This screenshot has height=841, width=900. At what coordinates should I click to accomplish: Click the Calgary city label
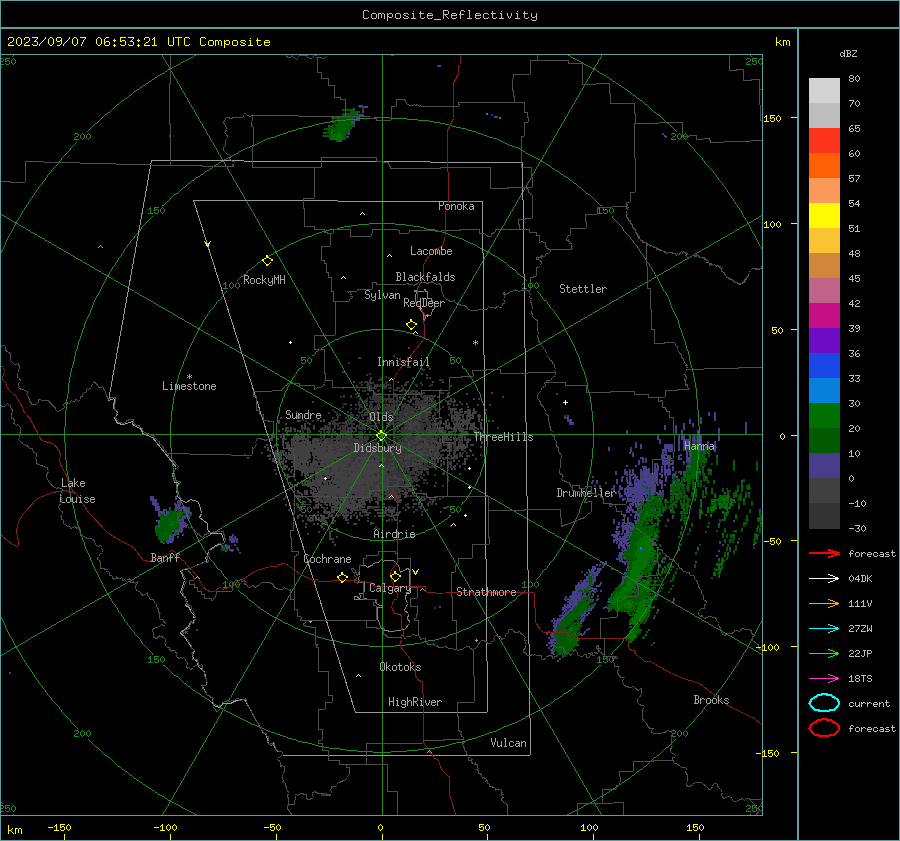pos(390,588)
